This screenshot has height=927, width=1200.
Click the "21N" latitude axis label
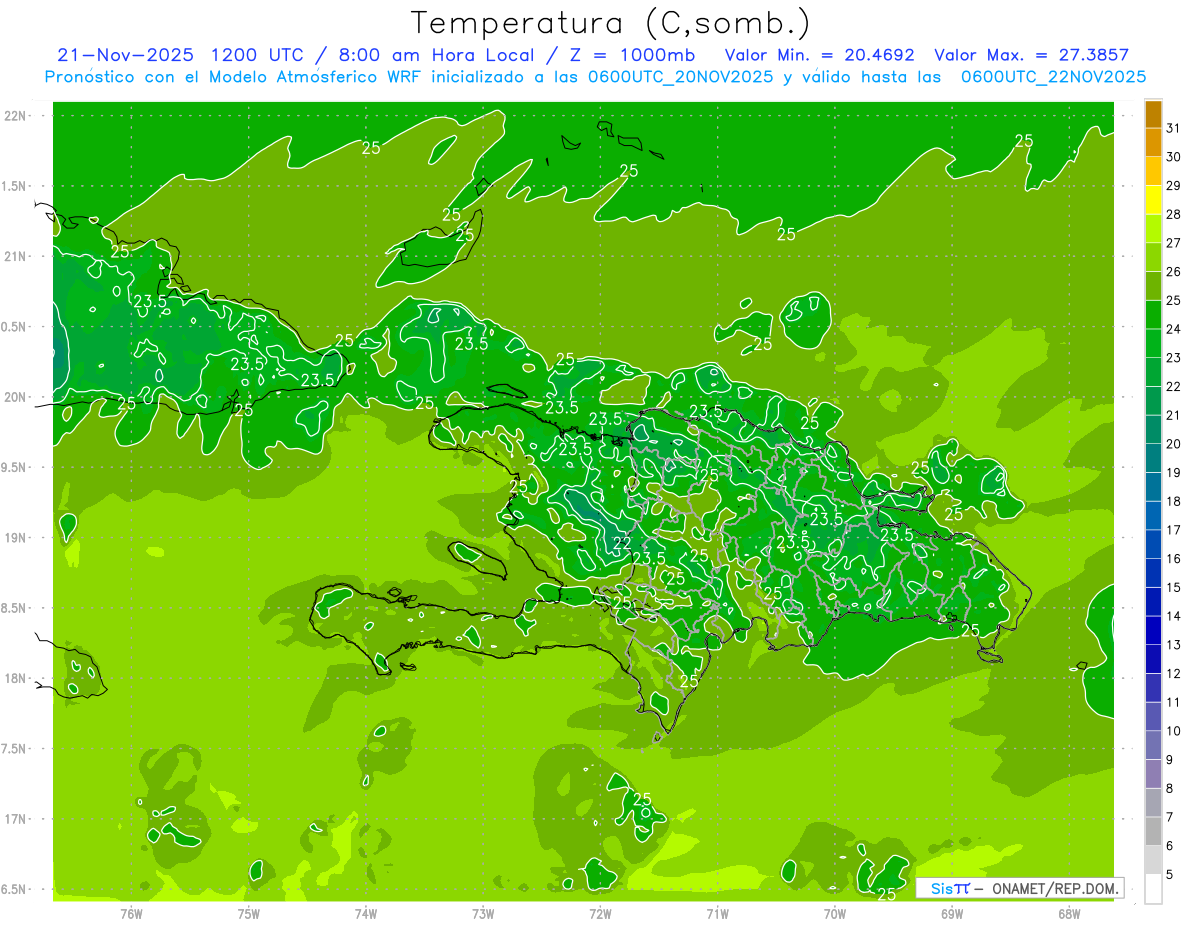pyautogui.click(x=16, y=256)
